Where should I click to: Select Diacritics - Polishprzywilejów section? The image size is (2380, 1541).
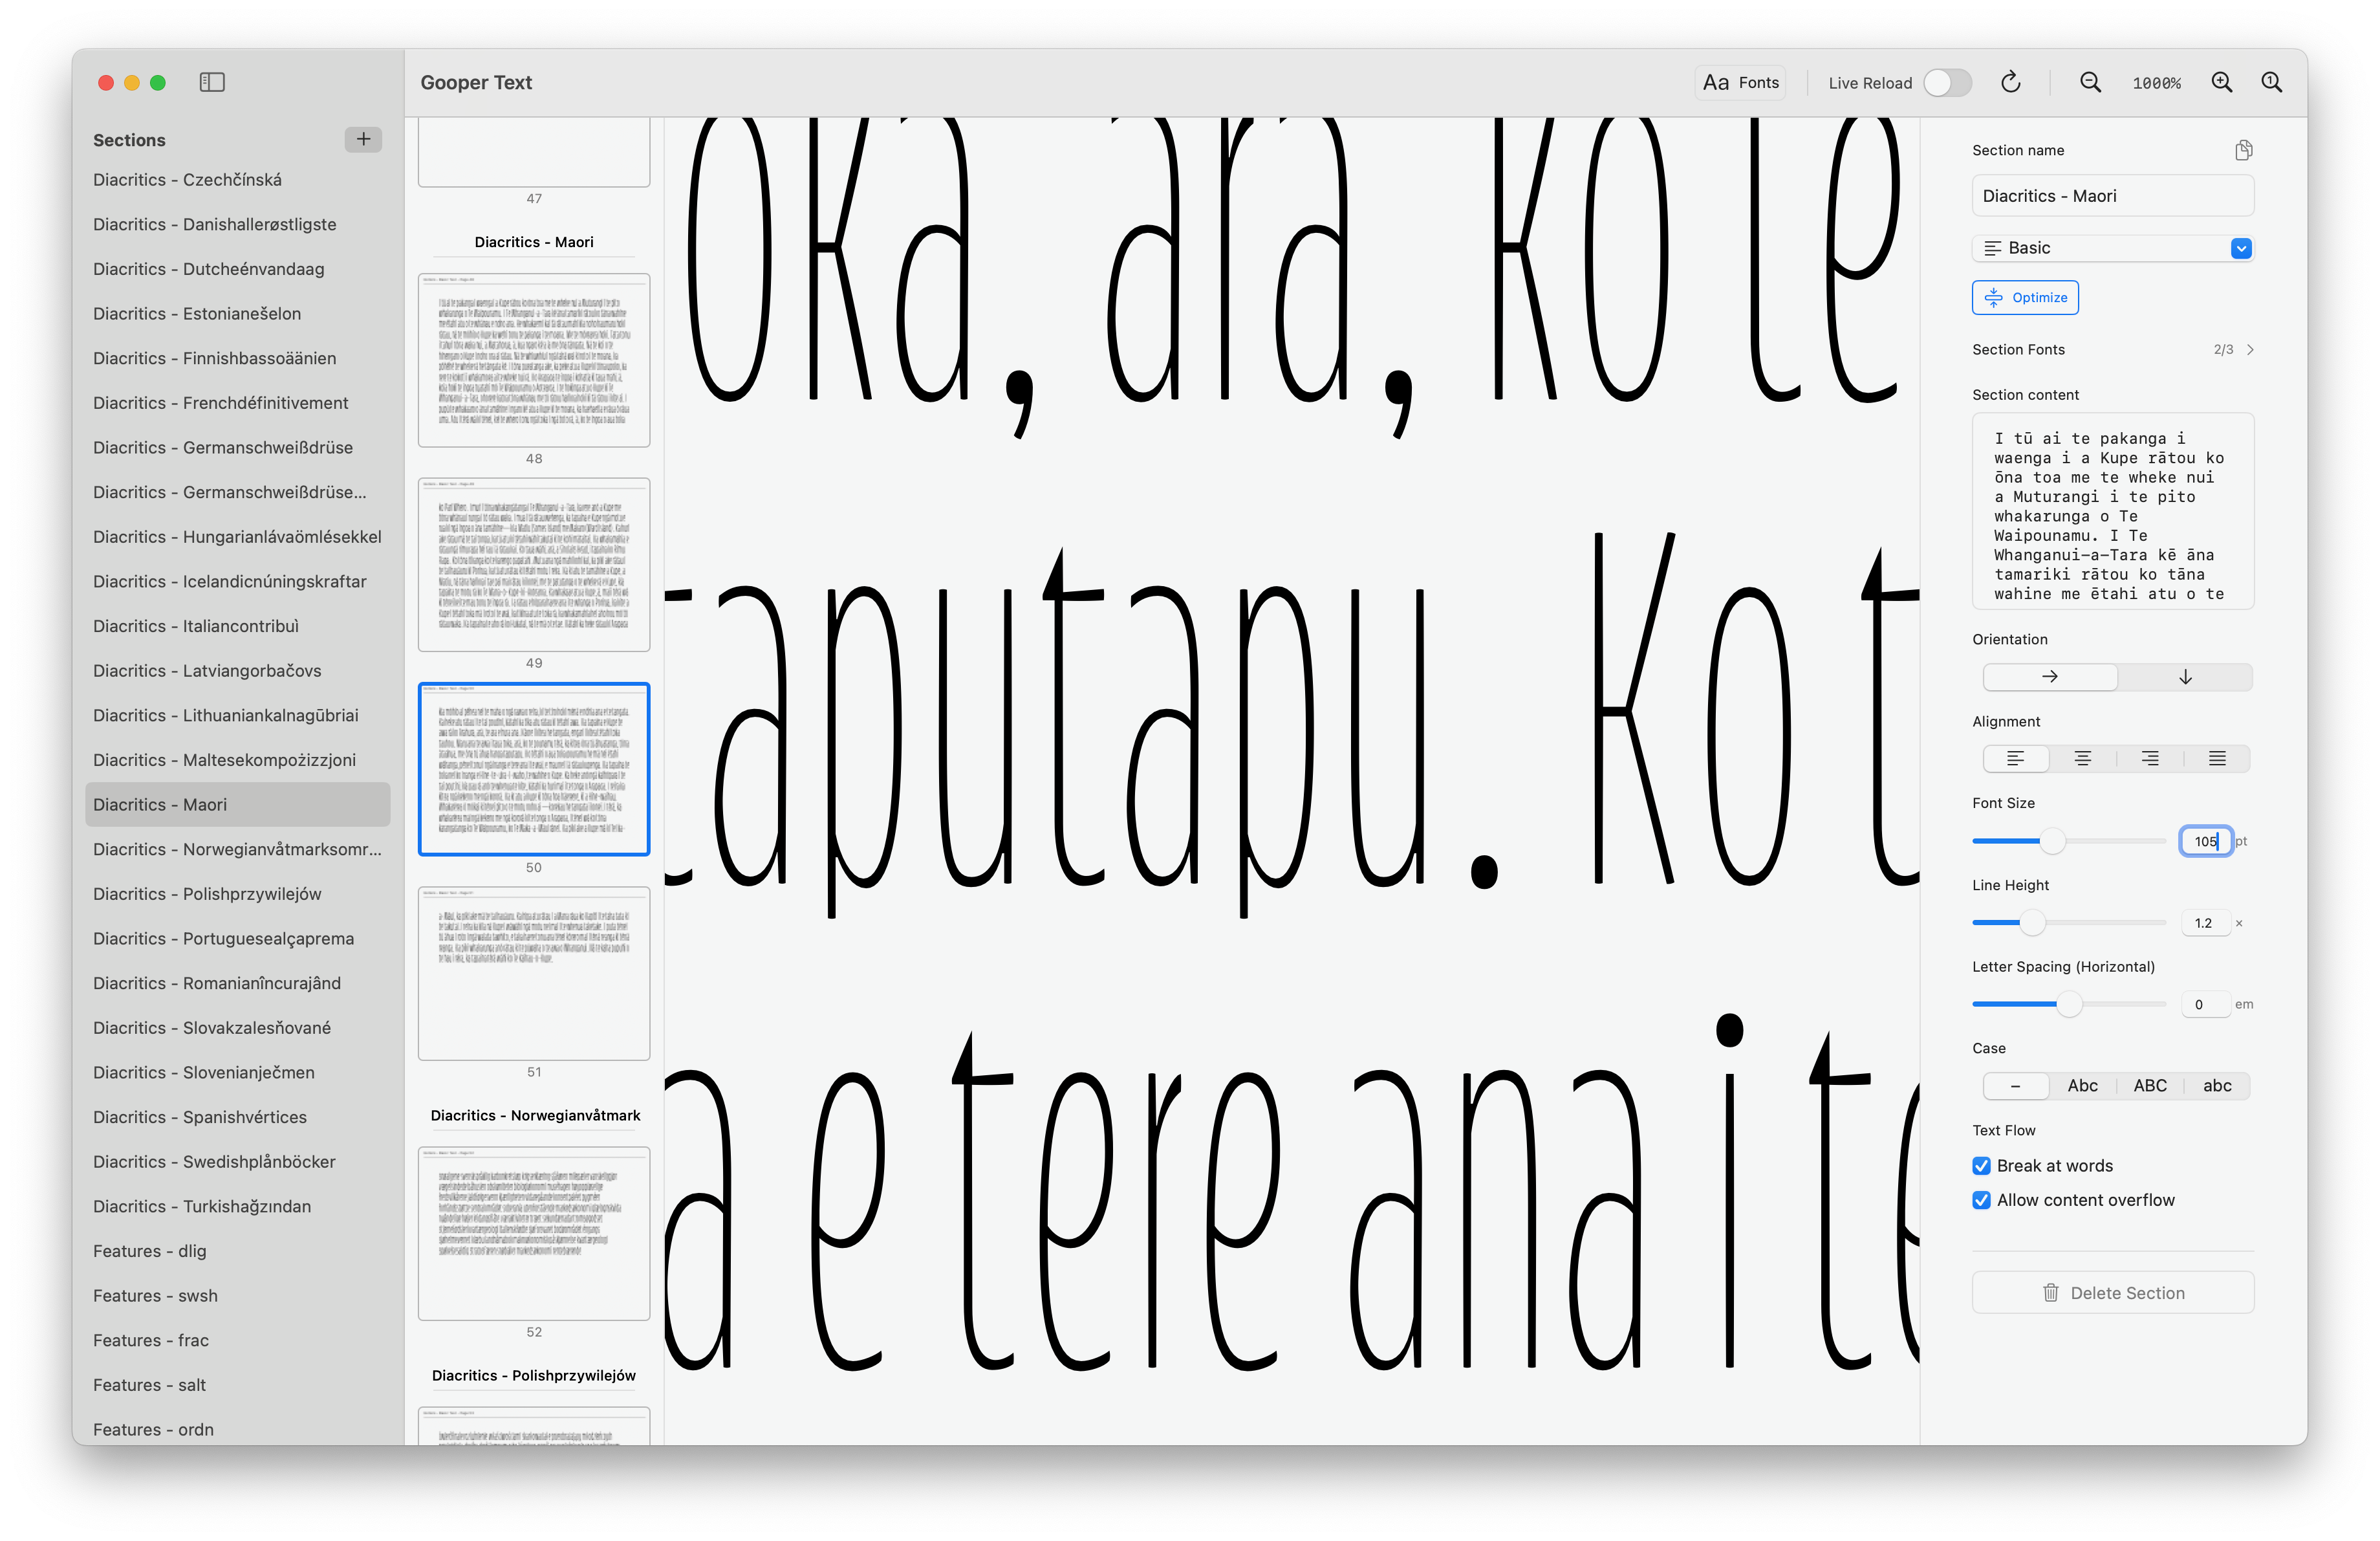pyautogui.click(x=207, y=894)
